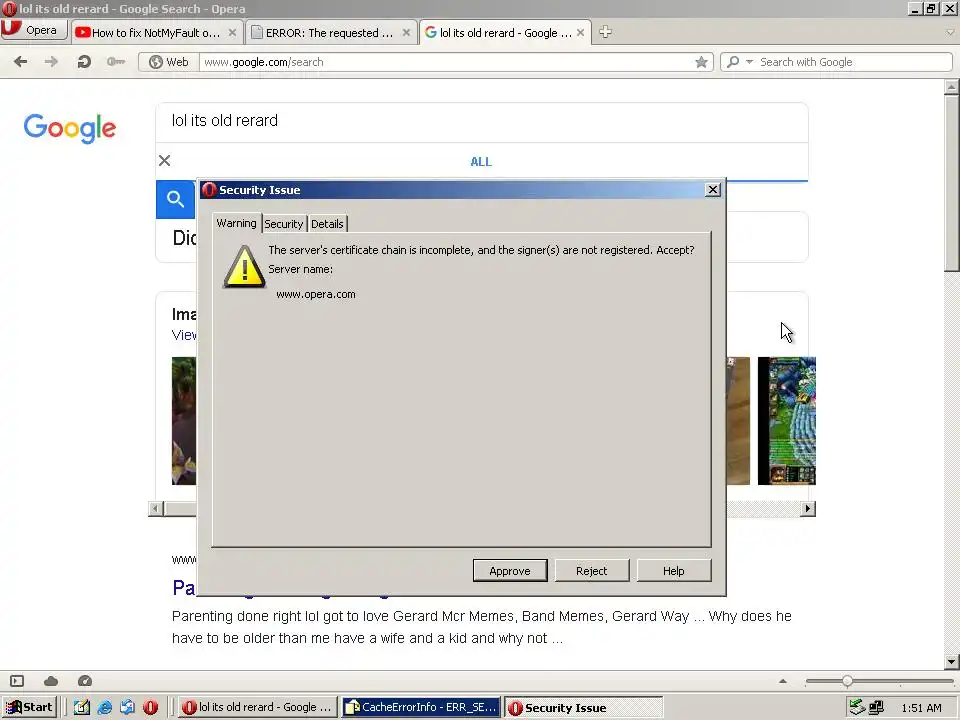Image resolution: width=960 pixels, height=720 pixels.
Task: Click image carousel right scroll arrow
Action: pos(808,509)
